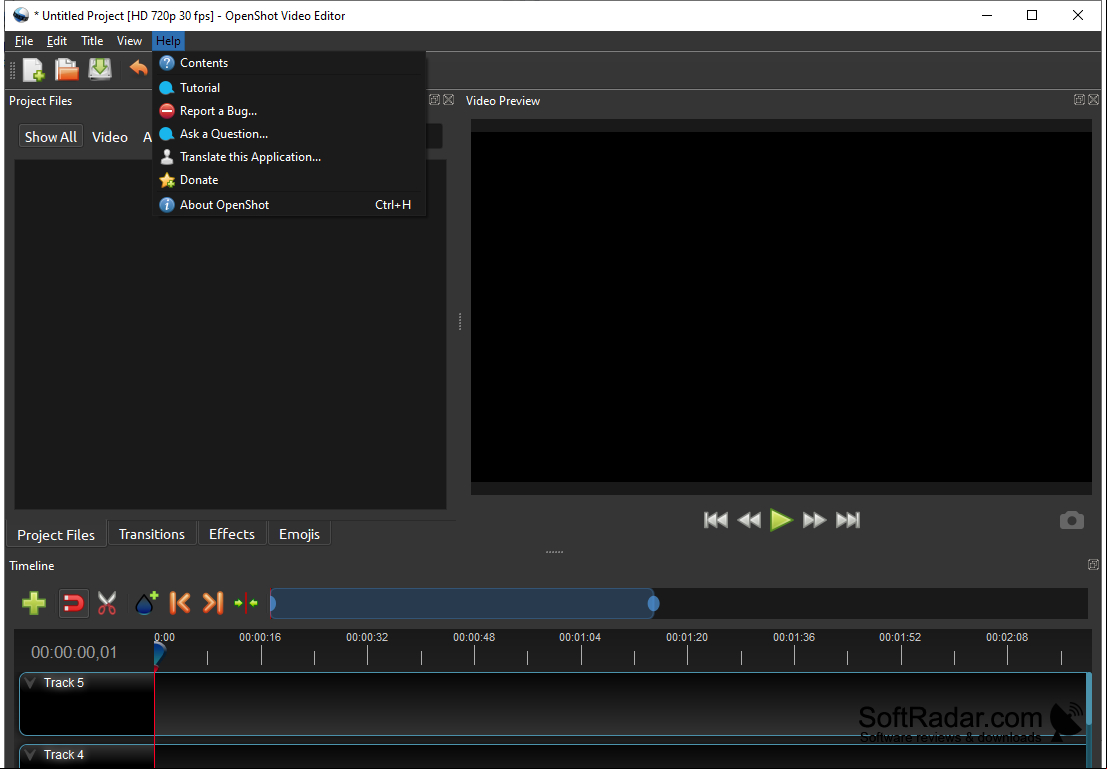Viewport: 1107px width, 769px height.
Task: Open the Edit menu
Action: [57, 41]
